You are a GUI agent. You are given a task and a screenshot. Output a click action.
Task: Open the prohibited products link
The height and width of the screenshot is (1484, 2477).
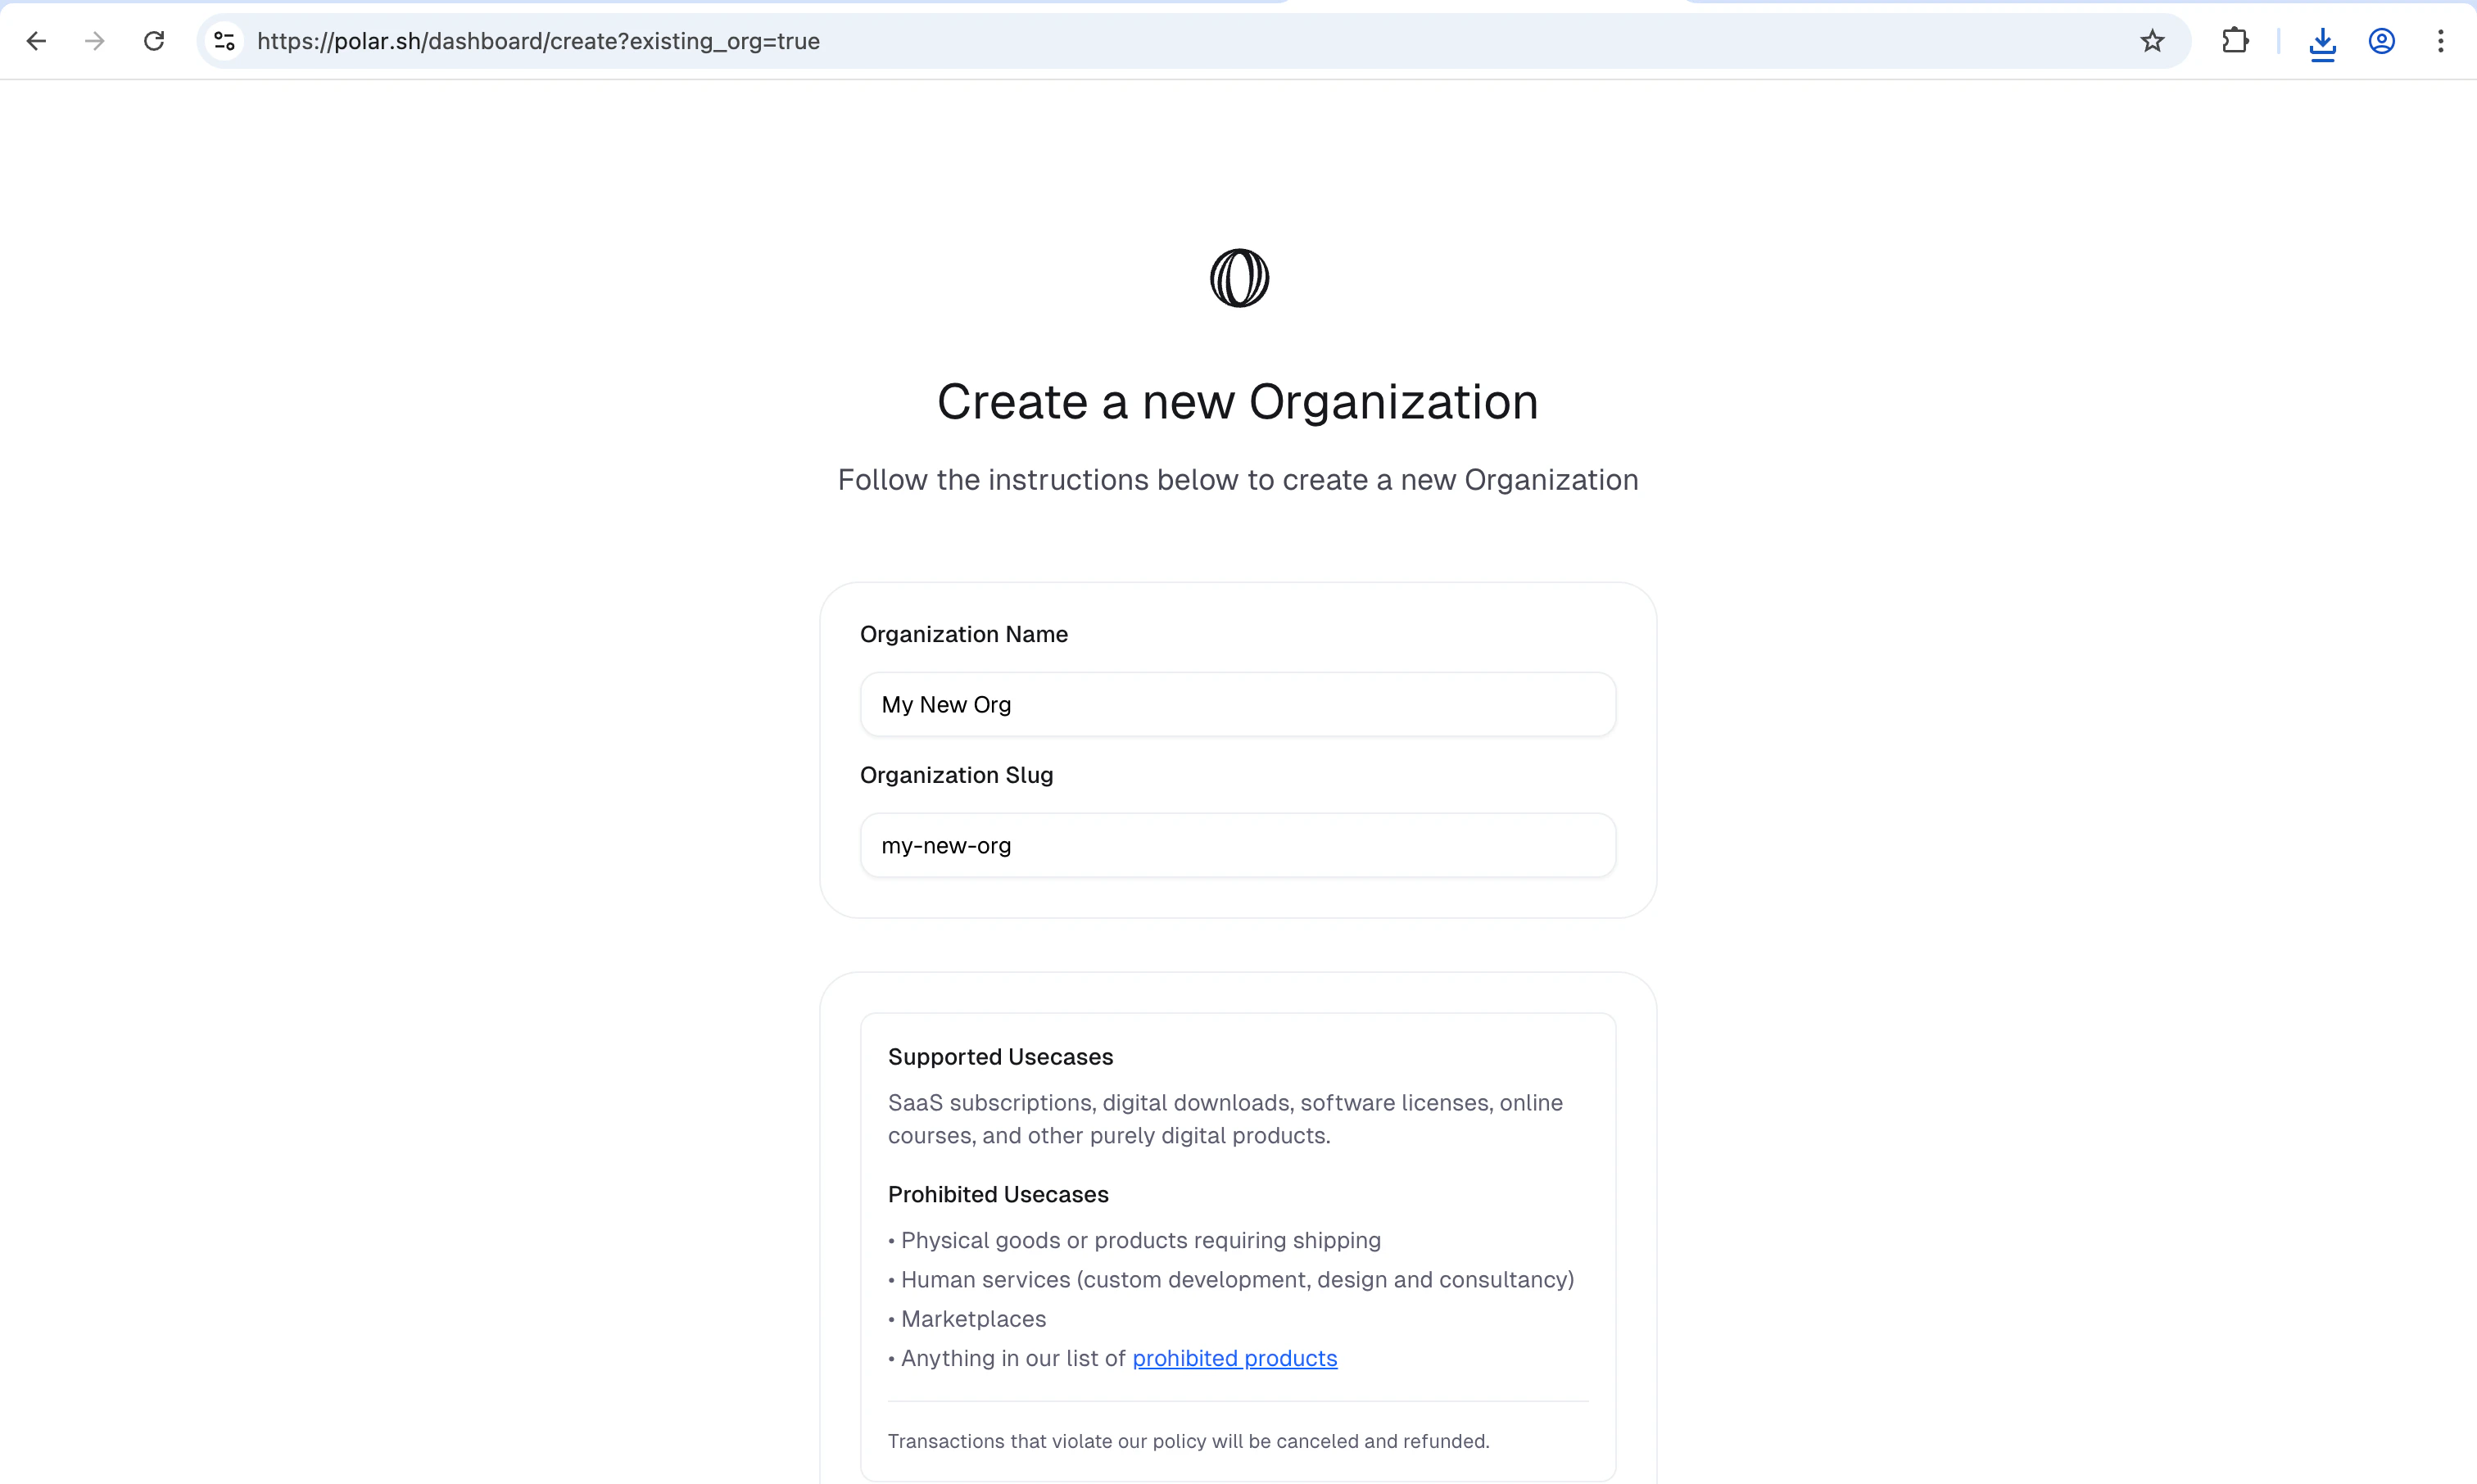pos(1234,1358)
